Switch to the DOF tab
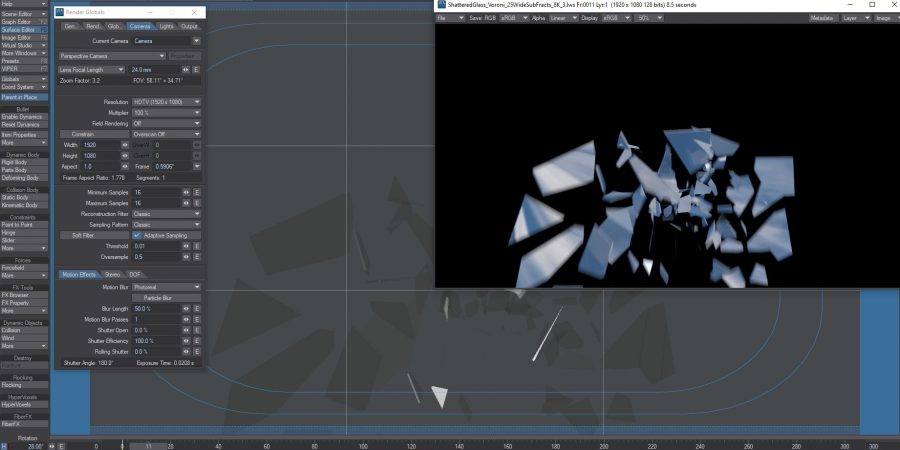Image resolution: width=900 pixels, height=450 pixels. click(x=135, y=274)
